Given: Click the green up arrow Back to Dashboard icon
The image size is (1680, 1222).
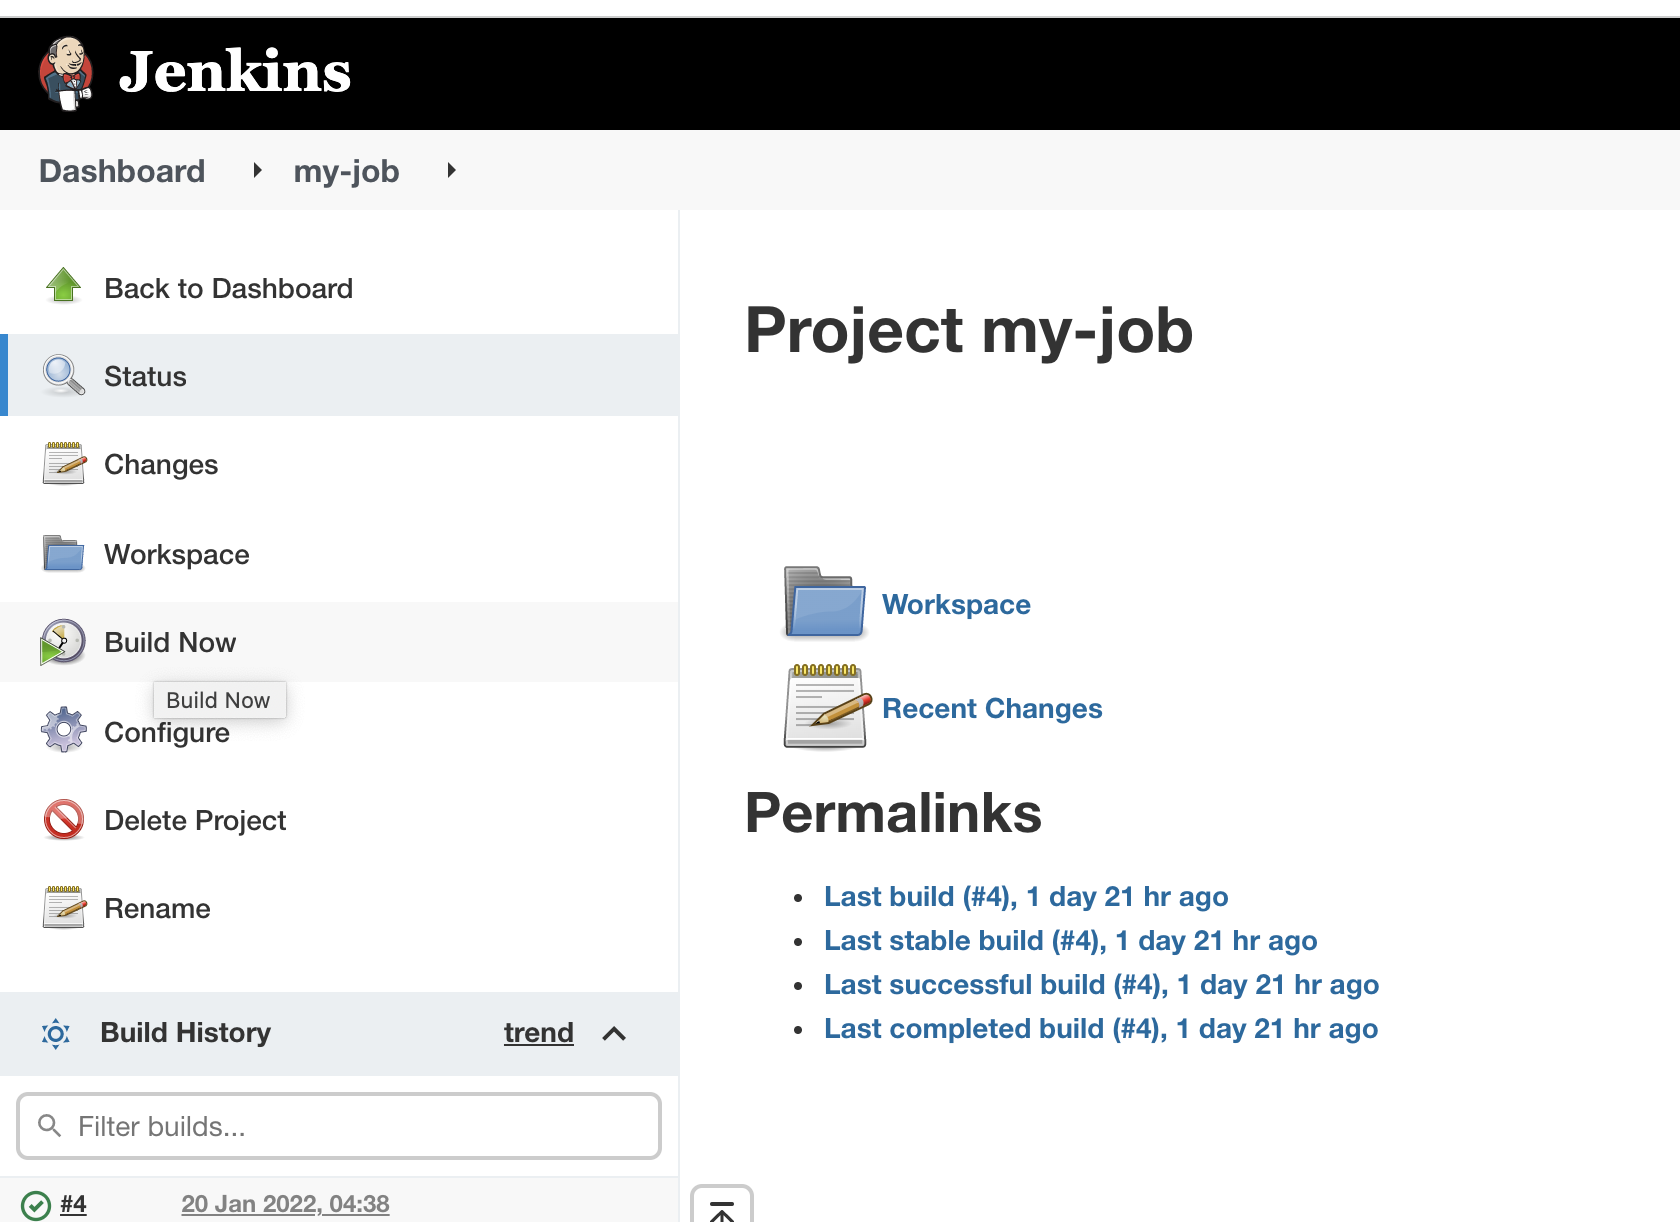Looking at the screenshot, I should pyautogui.click(x=64, y=286).
